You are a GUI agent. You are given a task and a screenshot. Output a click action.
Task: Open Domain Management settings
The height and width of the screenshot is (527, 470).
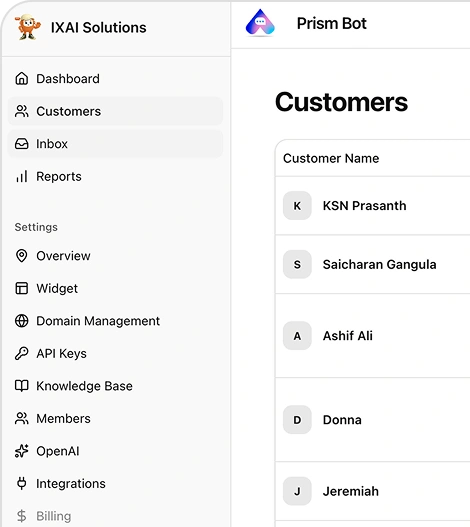click(x=115, y=321)
